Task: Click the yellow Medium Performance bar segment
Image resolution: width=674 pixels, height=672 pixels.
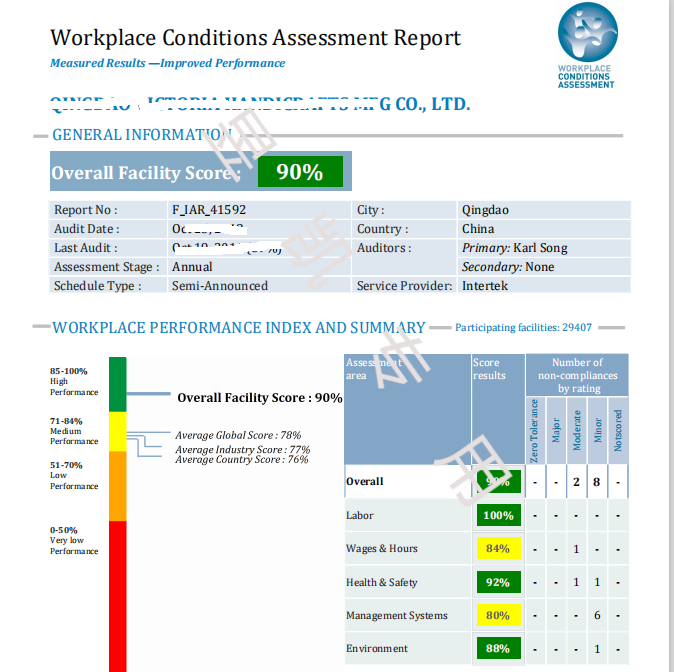Action: (x=117, y=432)
